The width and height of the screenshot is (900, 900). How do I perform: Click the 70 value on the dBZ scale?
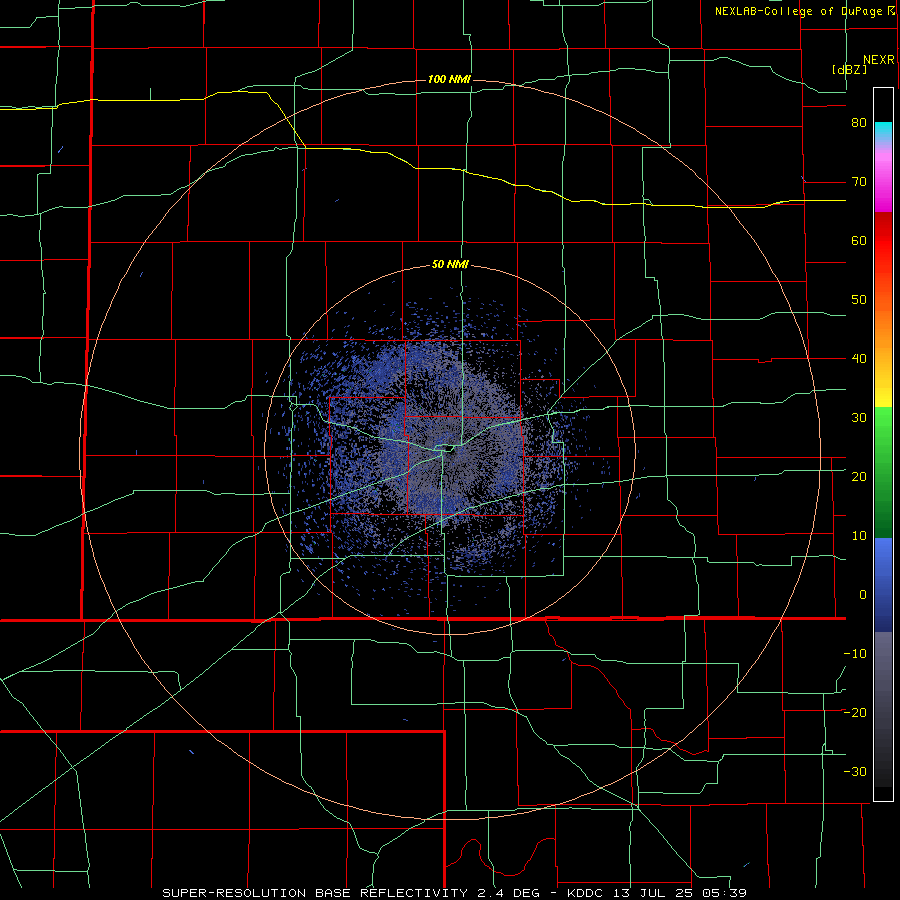859,182
